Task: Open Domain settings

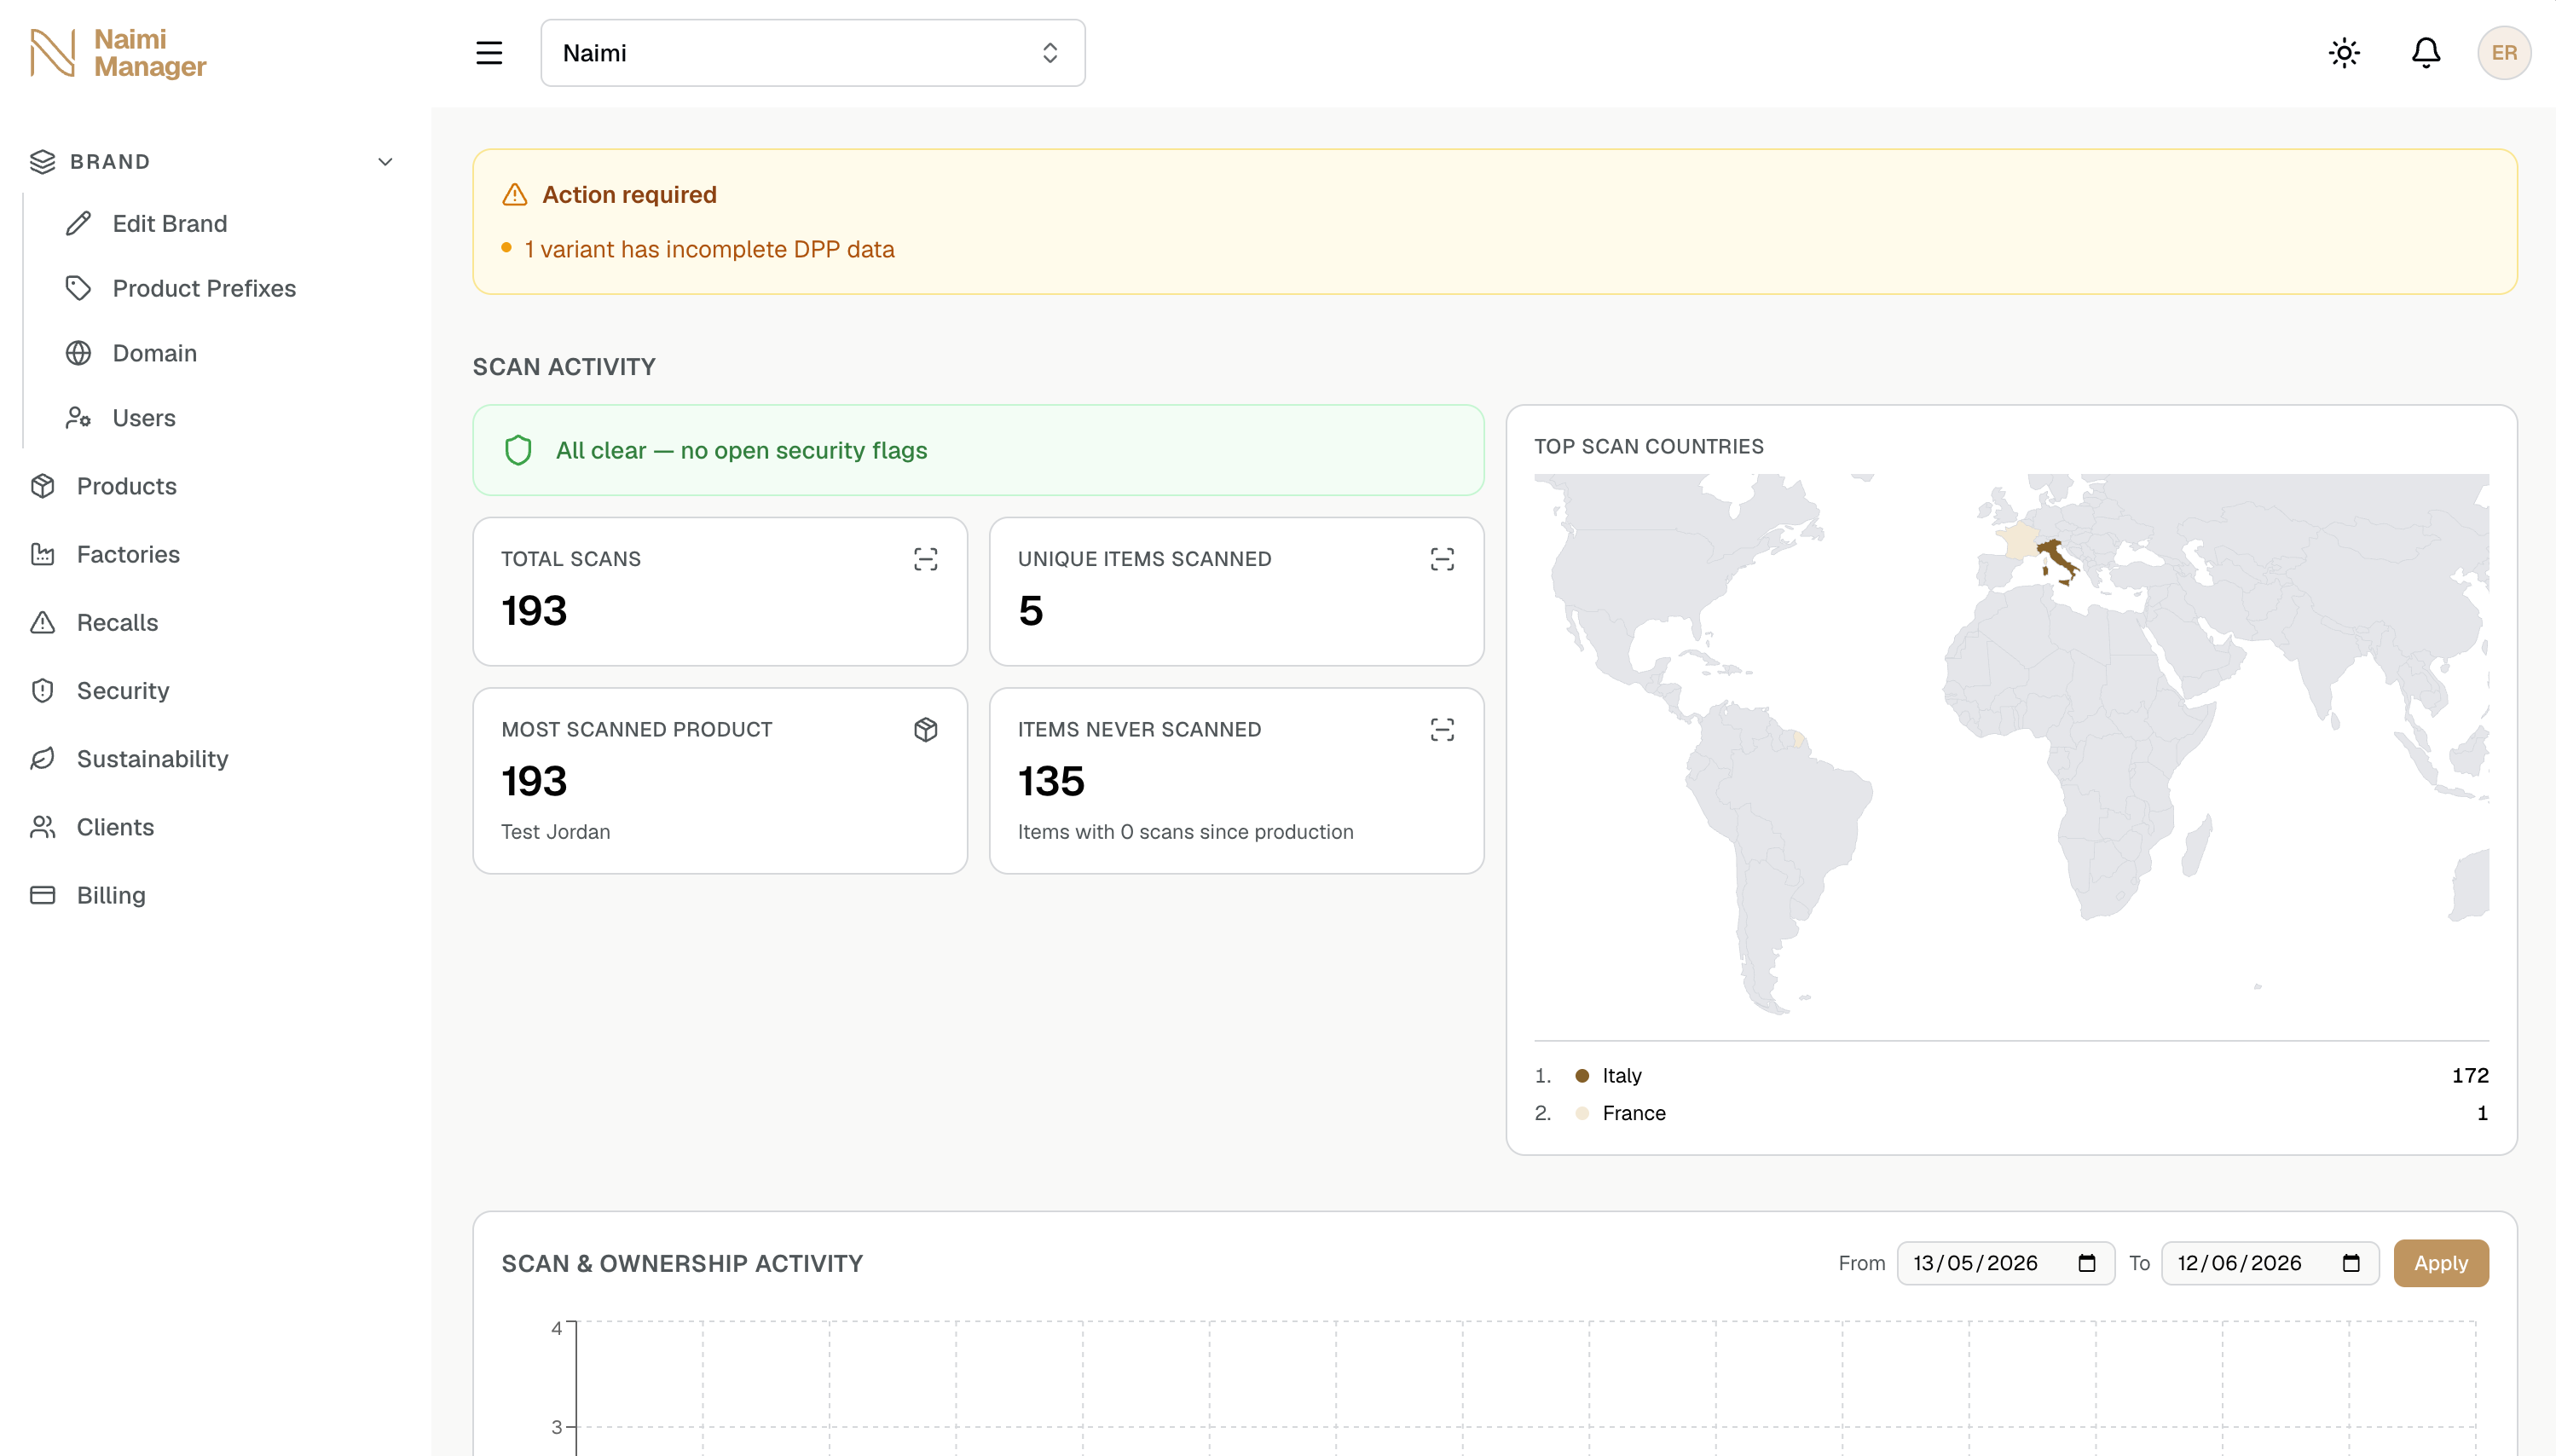Action: (154, 354)
